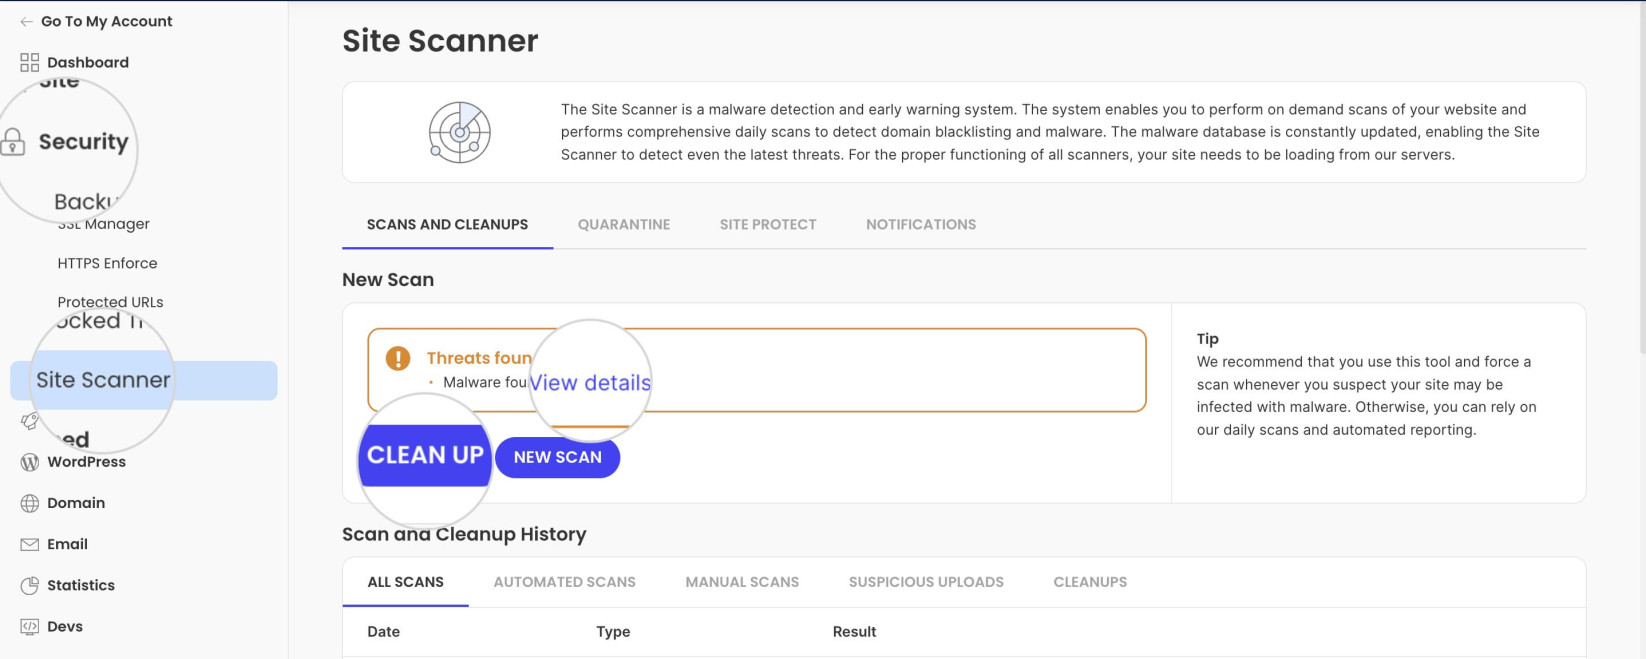Open the Security section
Screen dimensions: 1646x659
[x=83, y=142]
